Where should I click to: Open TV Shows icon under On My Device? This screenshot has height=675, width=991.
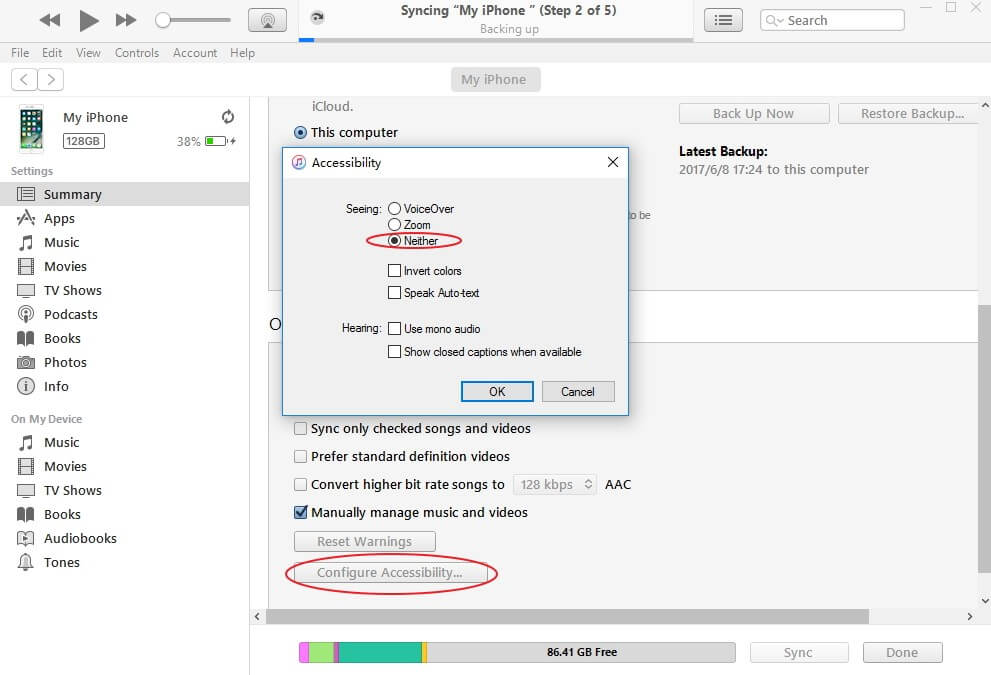[26, 490]
